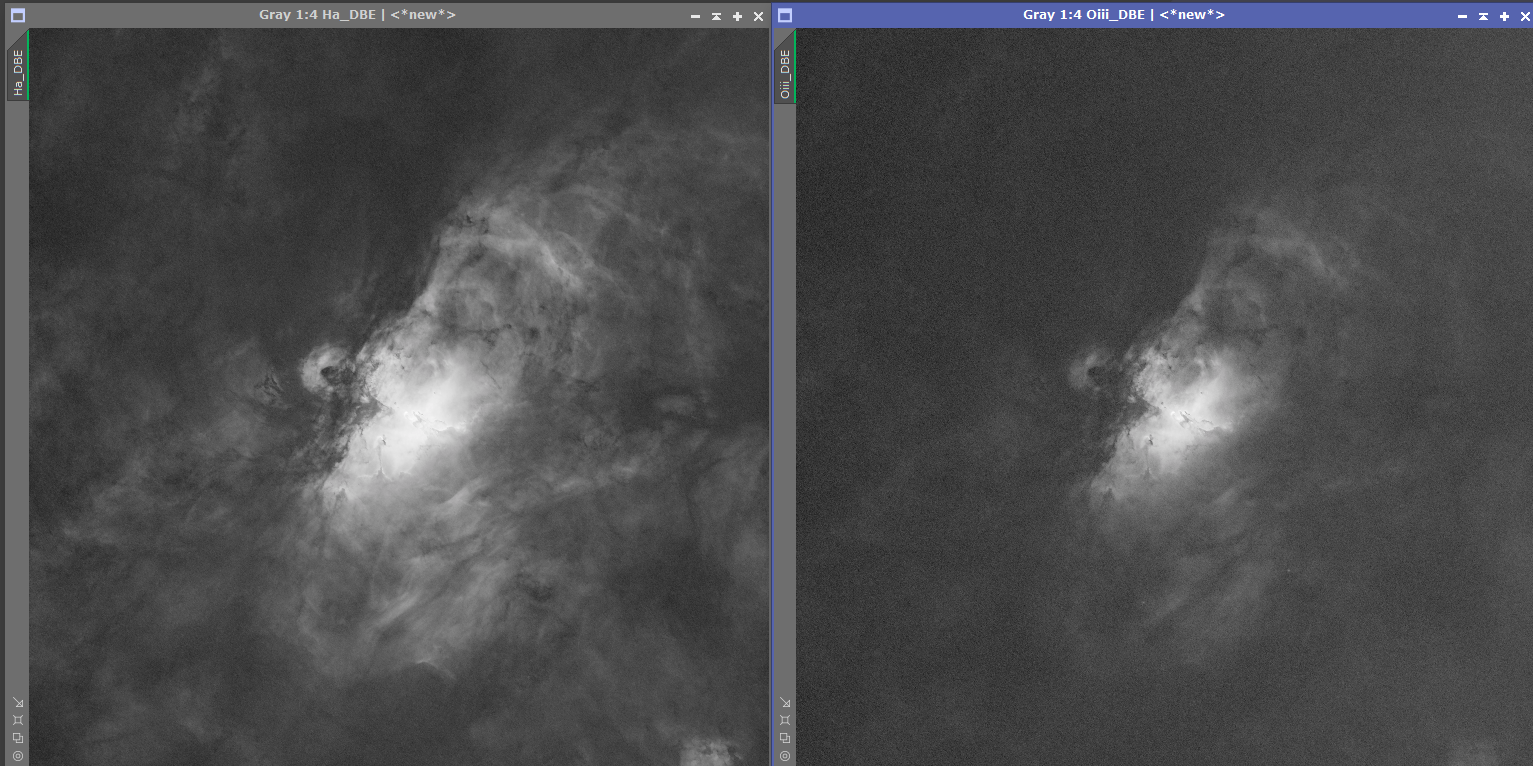Click the fit-view square icon in Ha_DBE window
This screenshot has height=766, width=1533.
pyautogui.click(x=18, y=720)
